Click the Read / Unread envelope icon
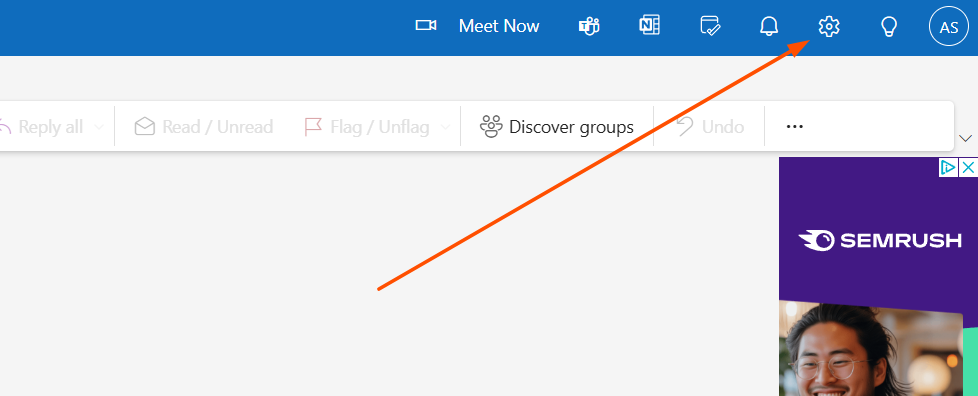 click(145, 127)
